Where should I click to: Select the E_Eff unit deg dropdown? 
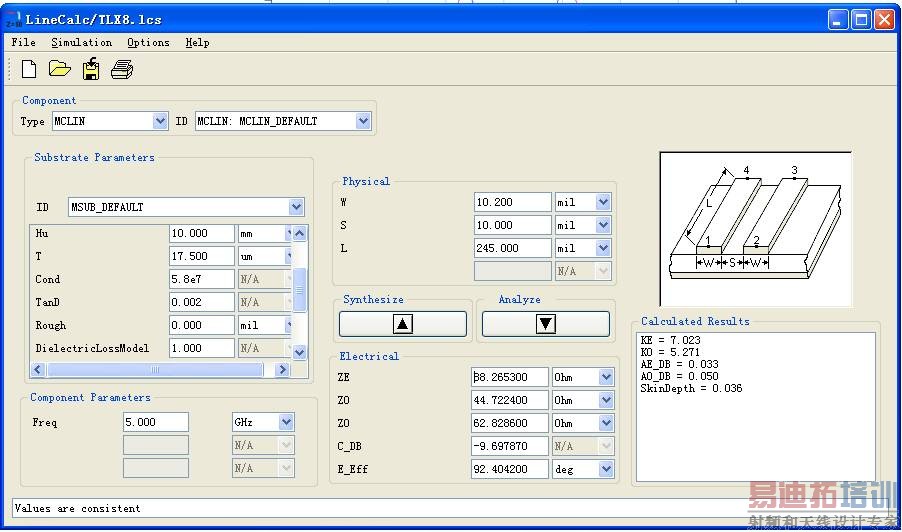click(605, 469)
